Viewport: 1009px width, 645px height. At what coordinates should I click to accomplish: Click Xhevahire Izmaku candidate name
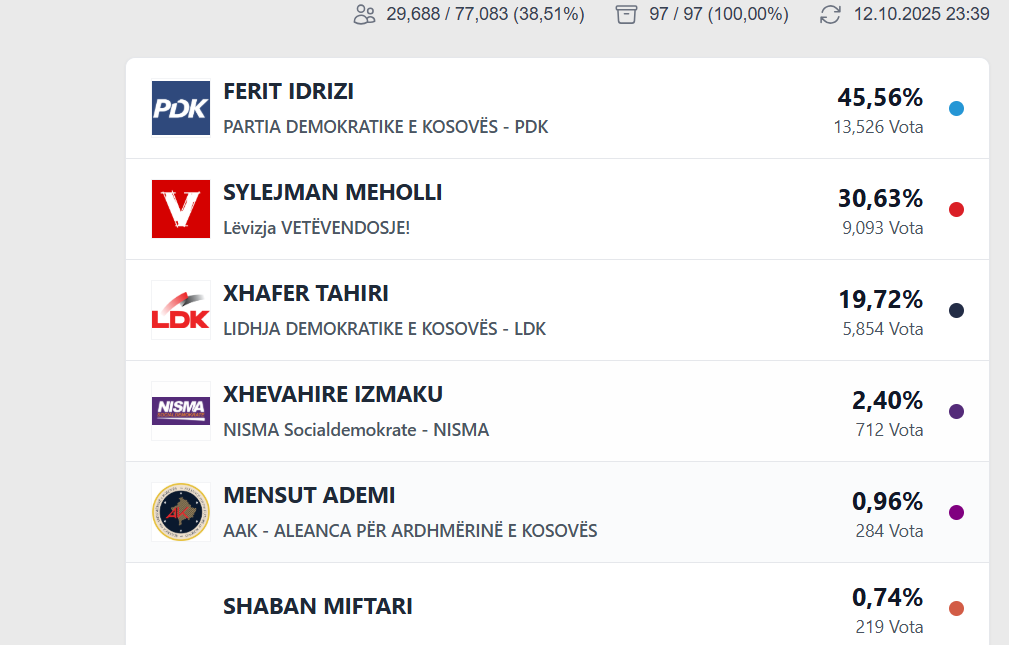tap(332, 395)
